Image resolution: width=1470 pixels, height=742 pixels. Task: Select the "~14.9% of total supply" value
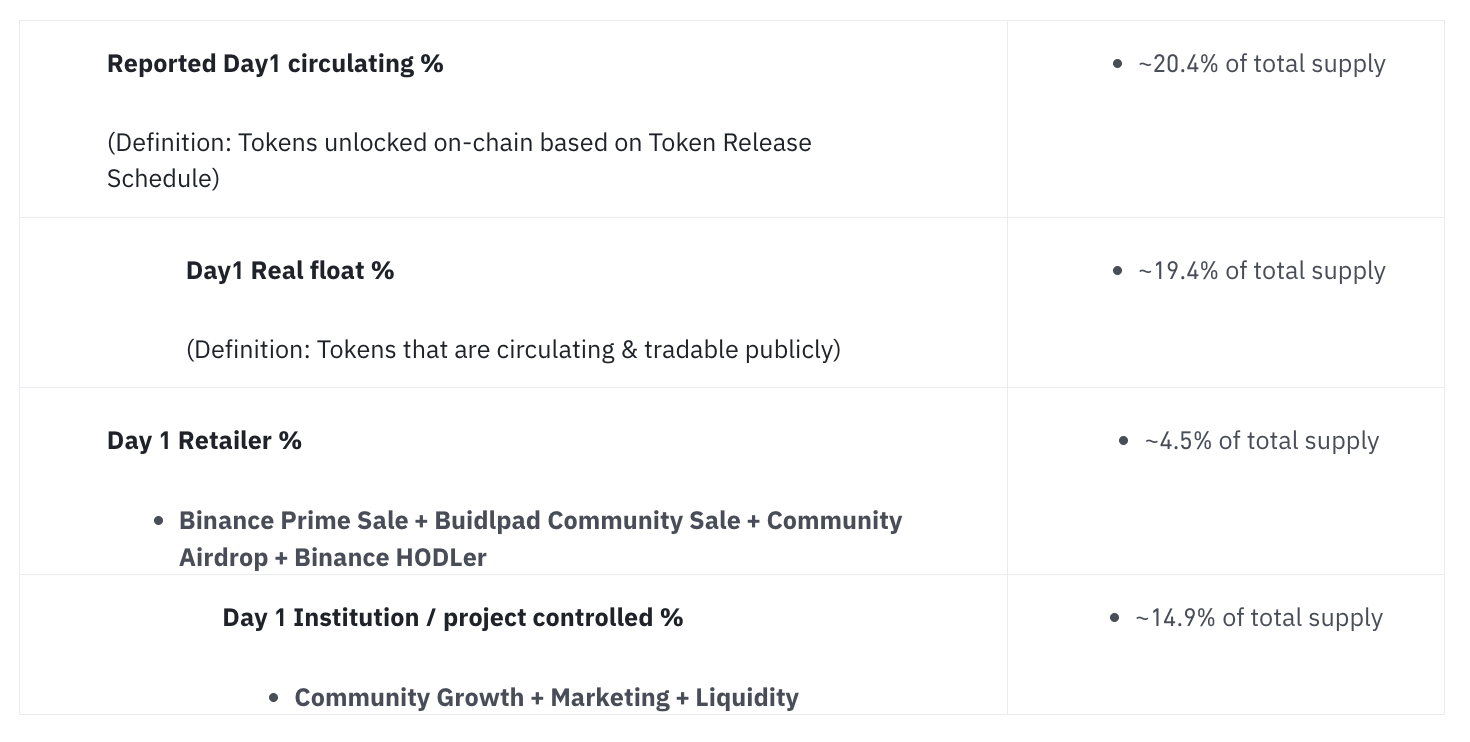pyautogui.click(x=1258, y=618)
